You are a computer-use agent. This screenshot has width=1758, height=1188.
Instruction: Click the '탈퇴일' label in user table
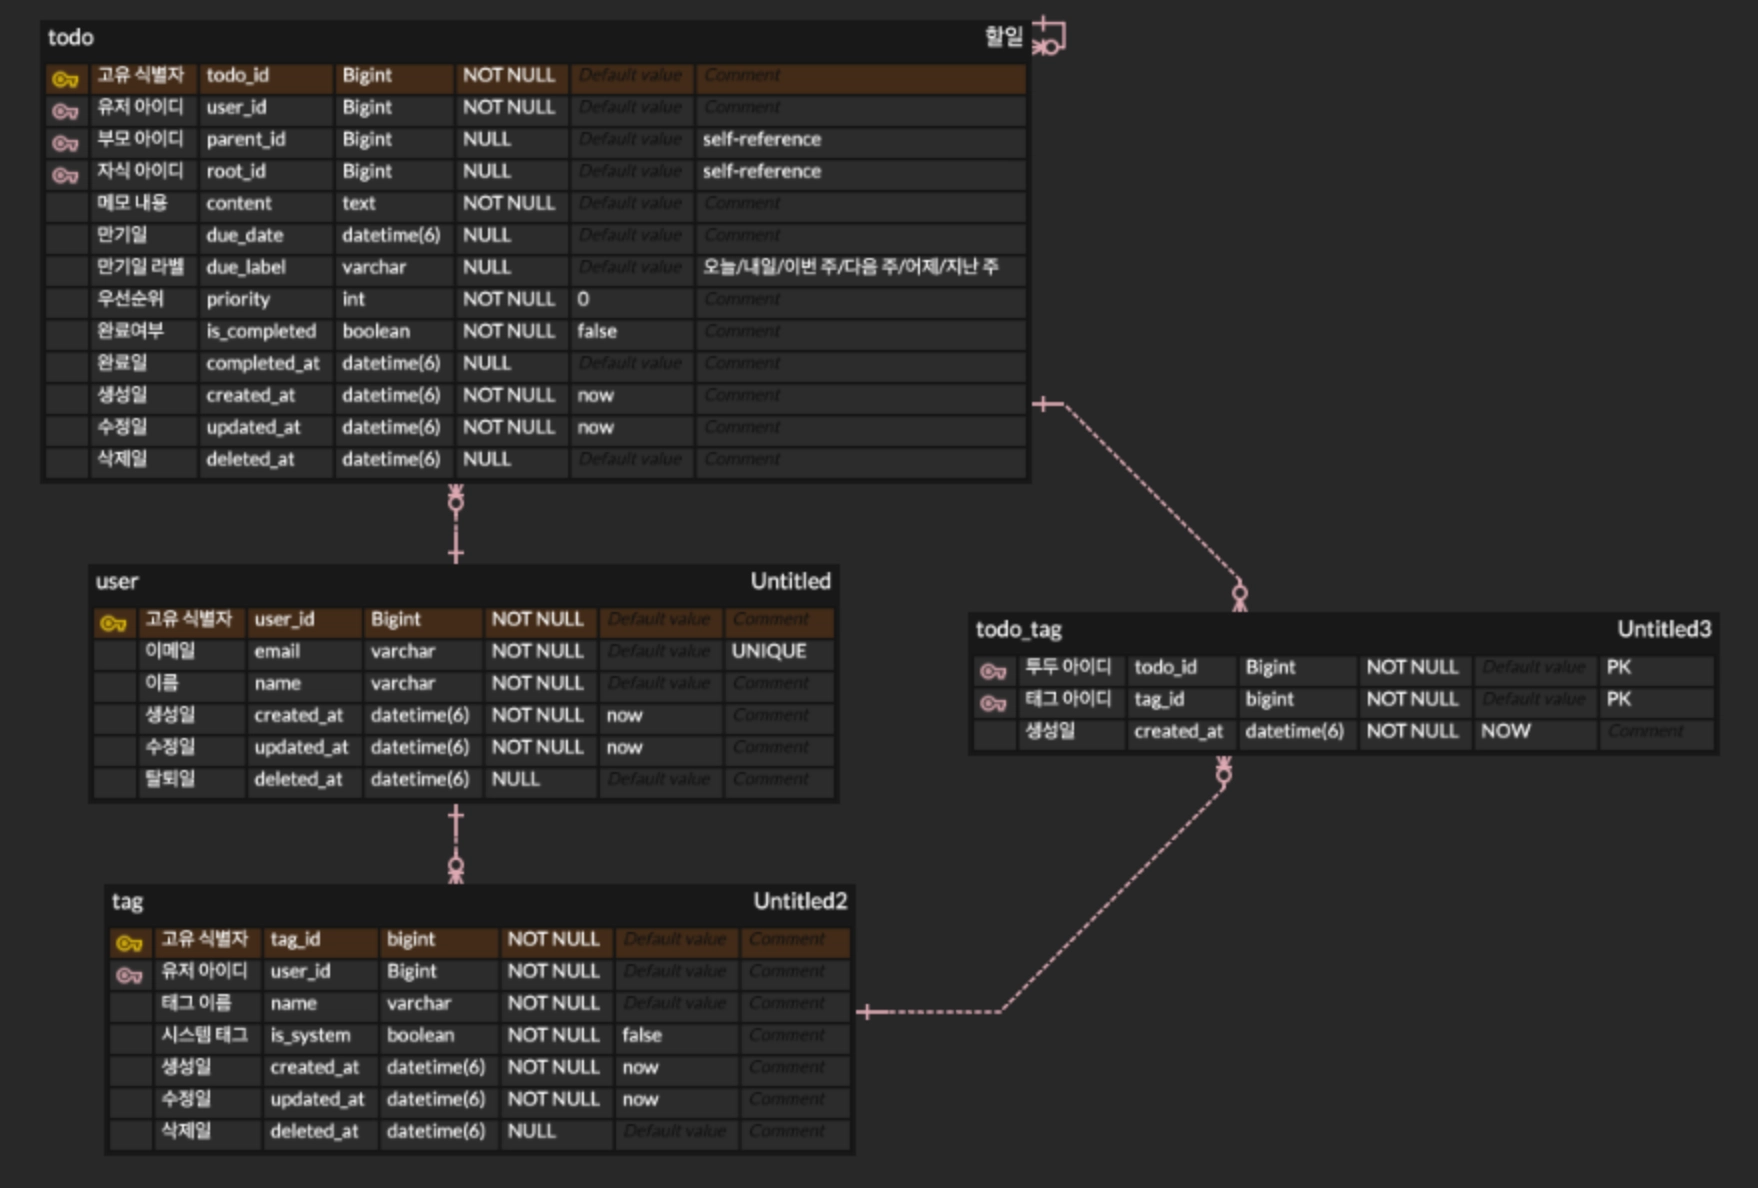[170, 779]
